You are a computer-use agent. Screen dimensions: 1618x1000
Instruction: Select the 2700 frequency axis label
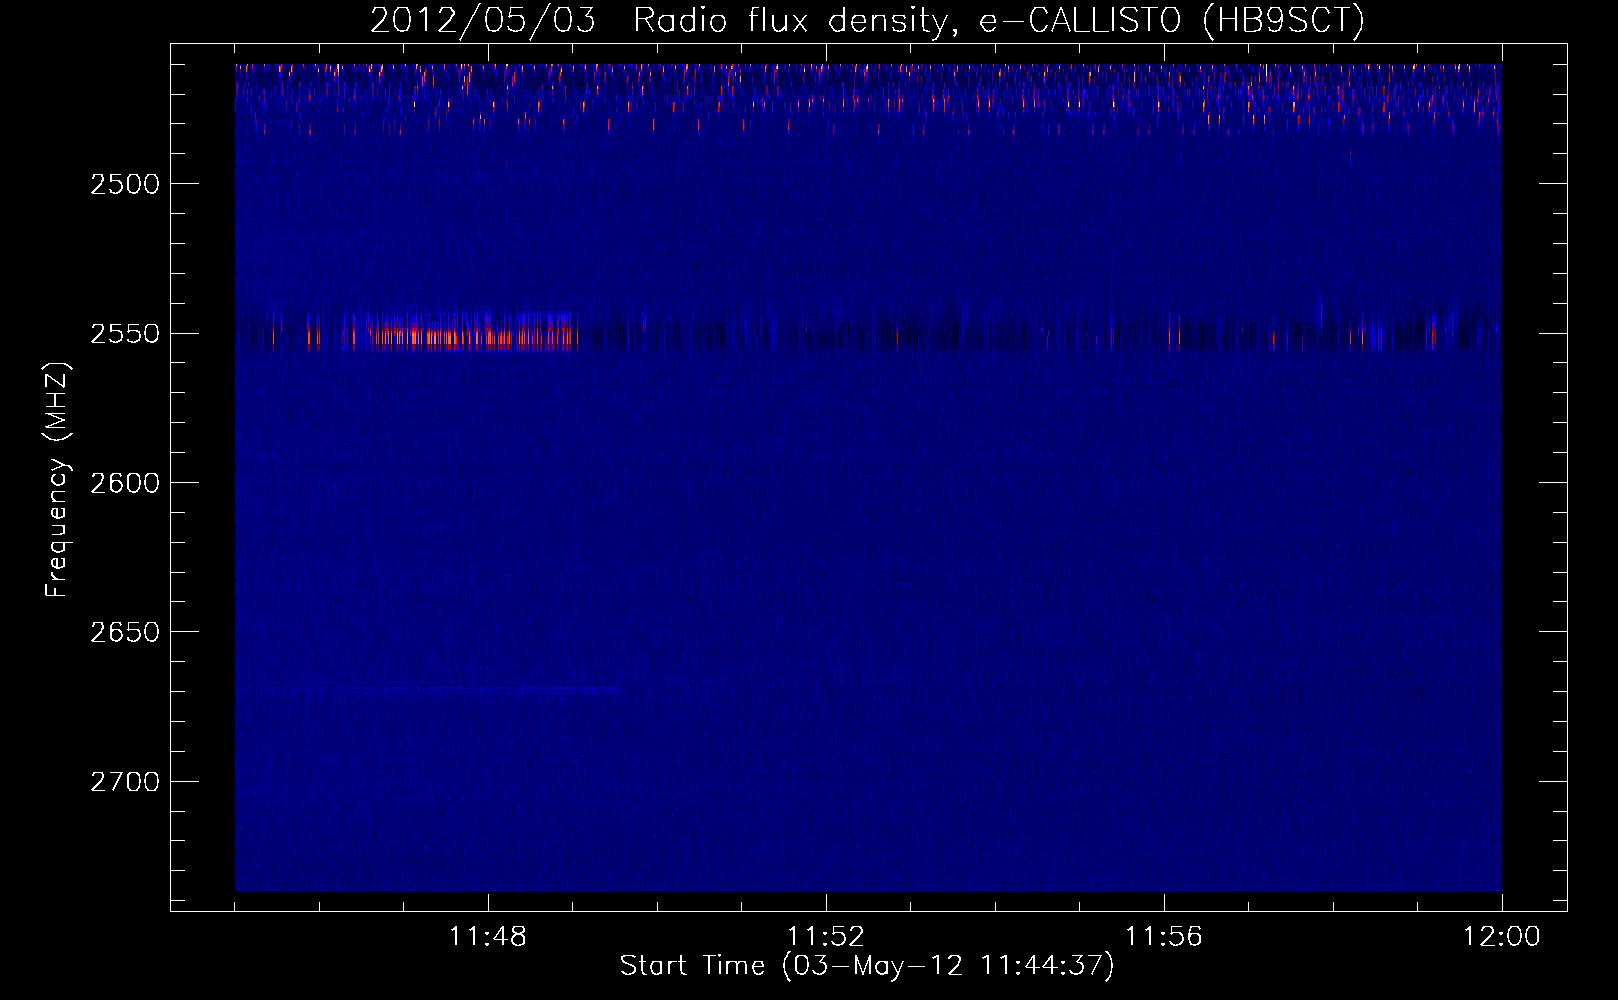[124, 782]
